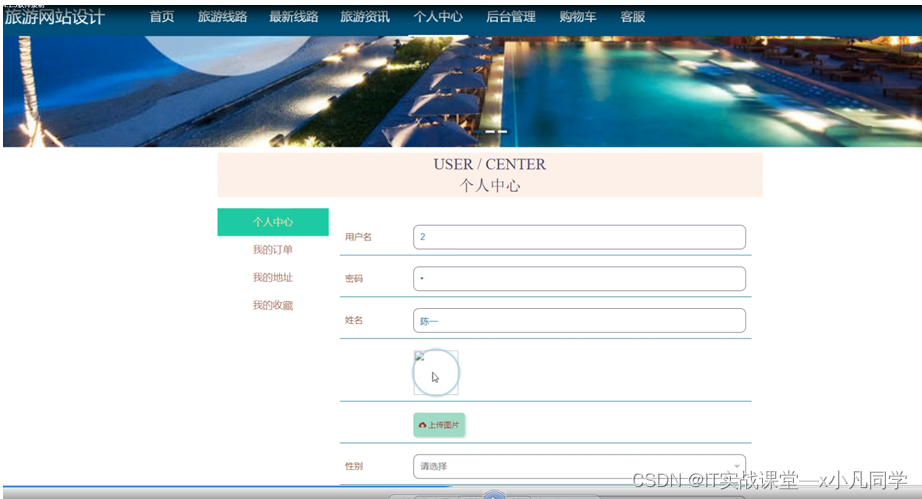Open 我的地址 in the sidebar
The image size is (922, 499).
point(273,277)
